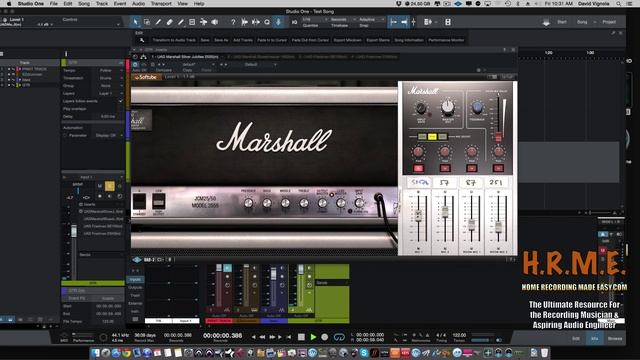
Task: Click the macro wrench icon
Action: (142, 40)
